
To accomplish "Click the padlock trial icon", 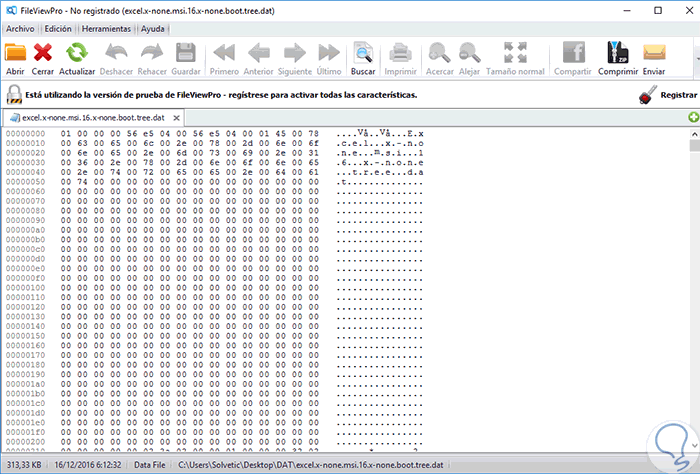I will pos(14,95).
